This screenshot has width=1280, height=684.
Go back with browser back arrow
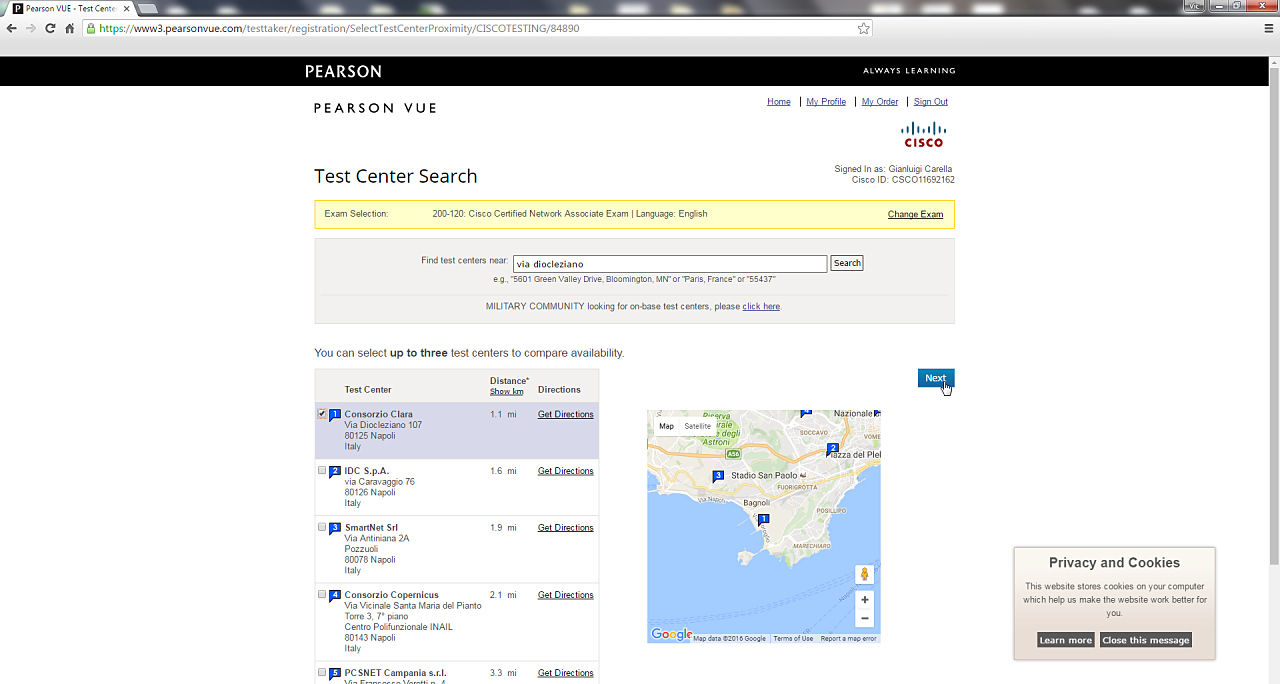[11, 28]
